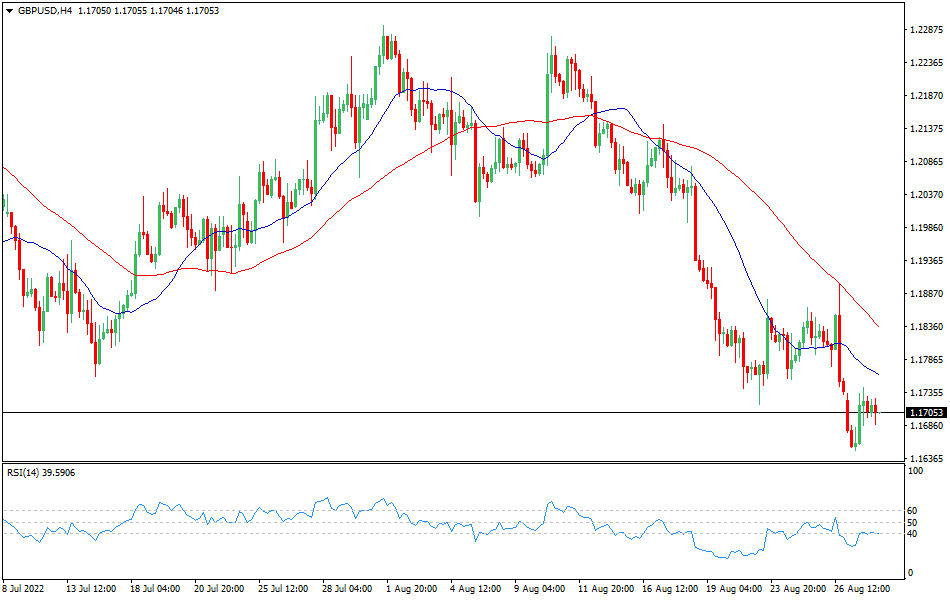The image size is (950, 600).
Task: Click the RSI 40 level label
Action: (x=911, y=534)
